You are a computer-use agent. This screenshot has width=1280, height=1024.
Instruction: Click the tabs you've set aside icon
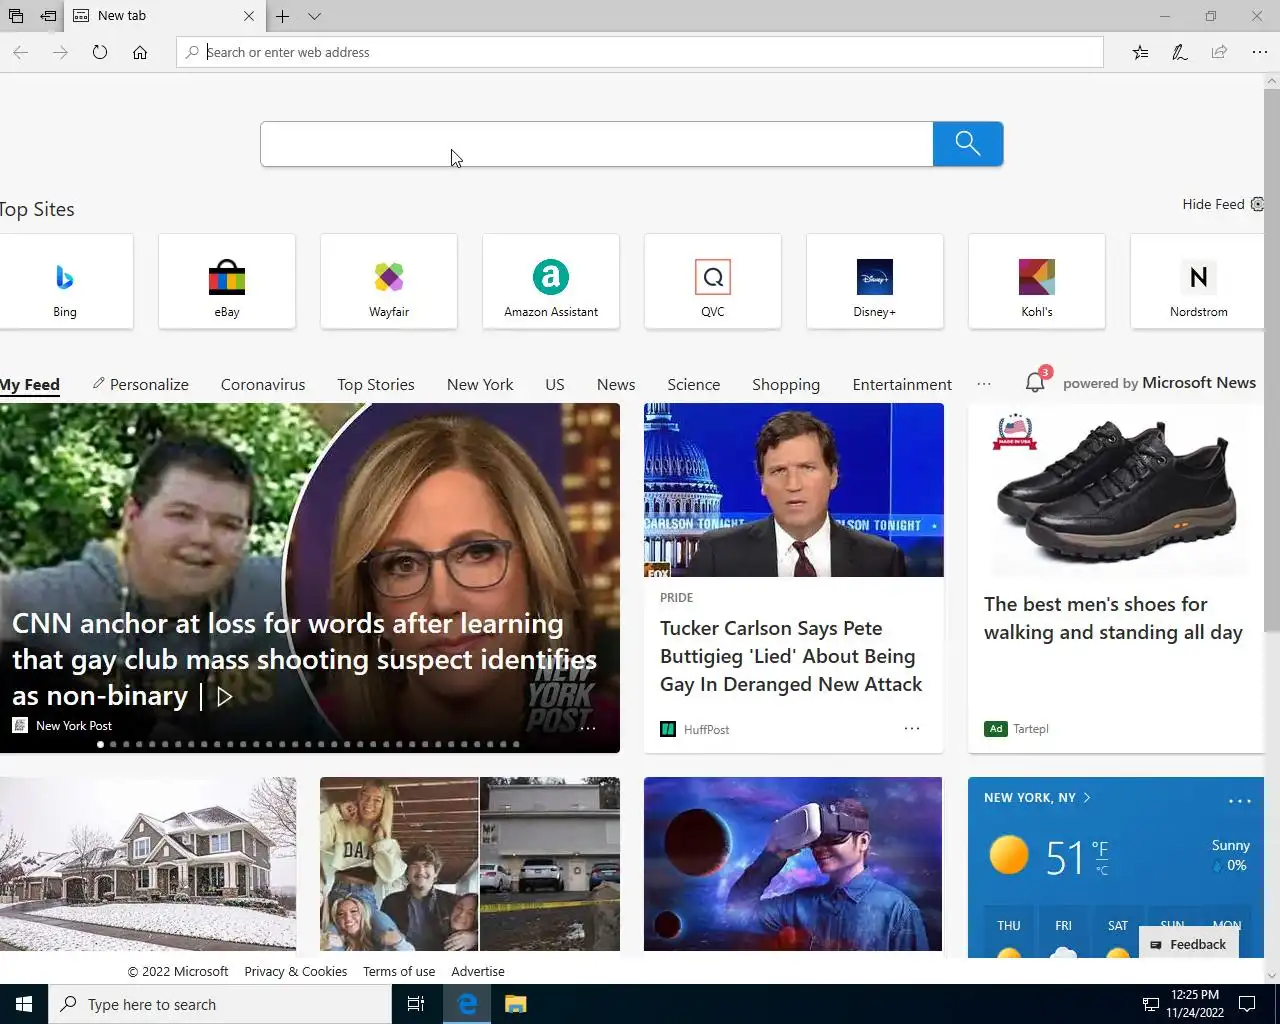point(16,16)
